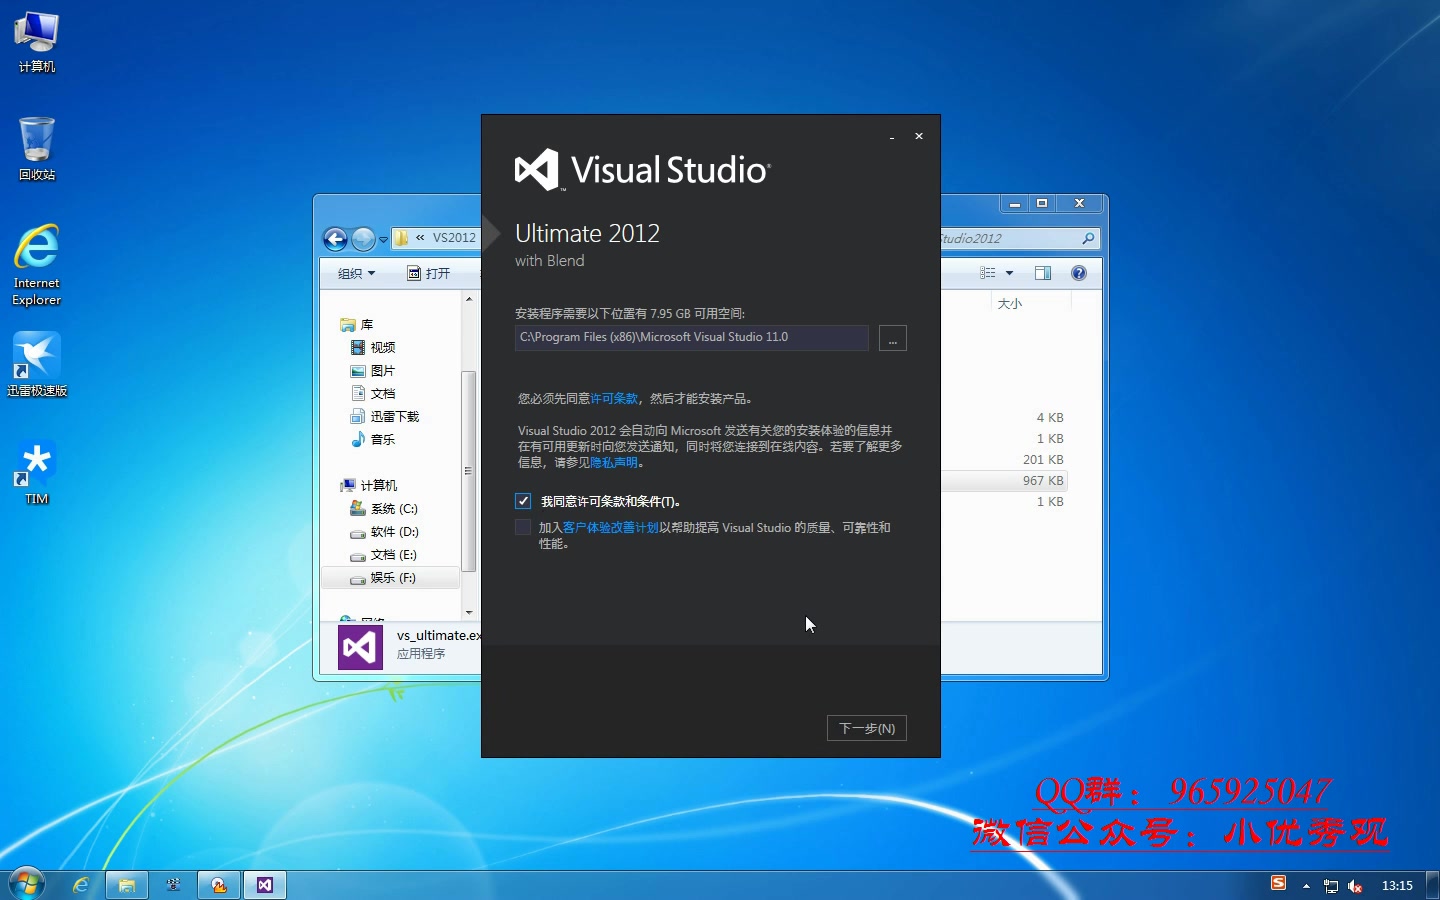
Task: Click the network tray icon
Action: pyautogui.click(x=1331, y=886)
